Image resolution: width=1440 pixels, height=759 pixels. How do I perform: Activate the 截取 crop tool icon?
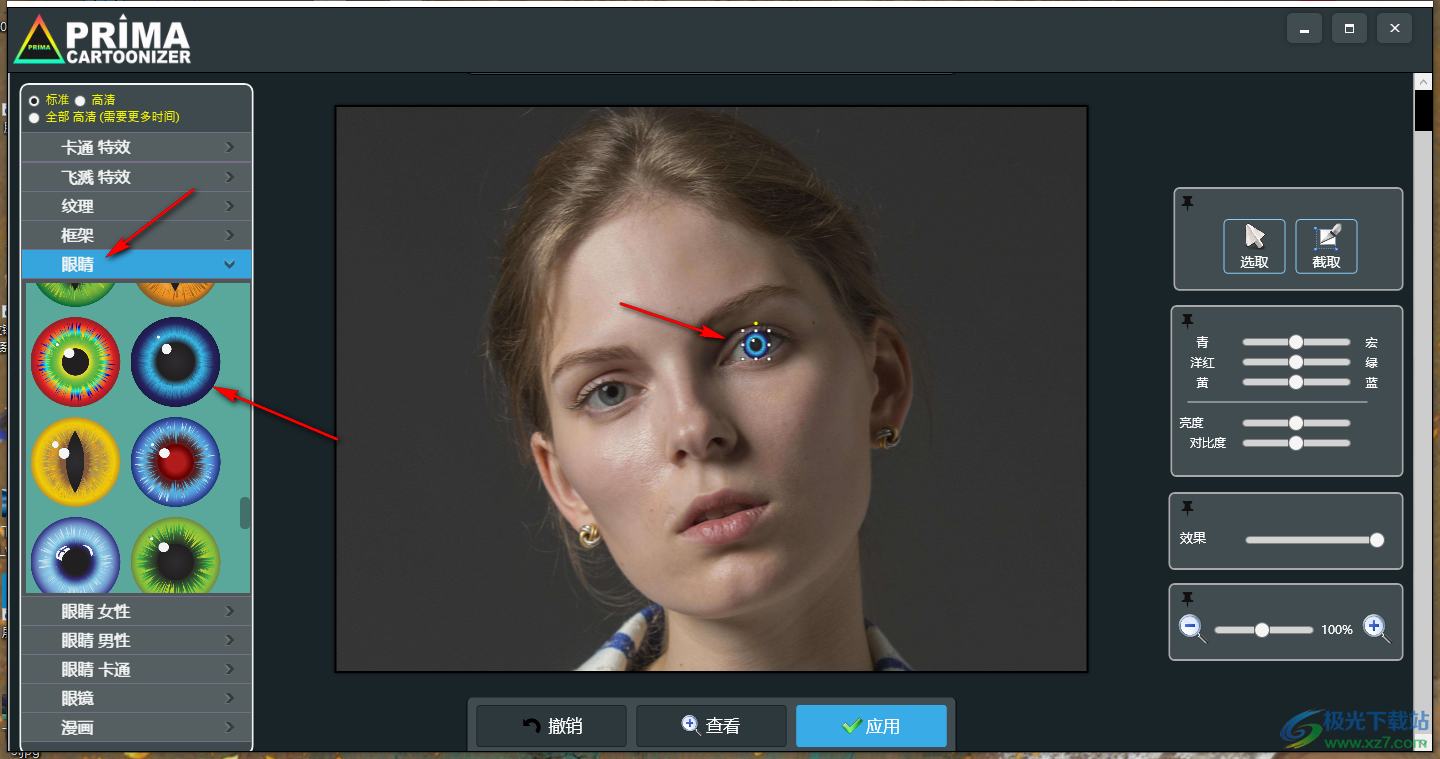[1326, 246]
